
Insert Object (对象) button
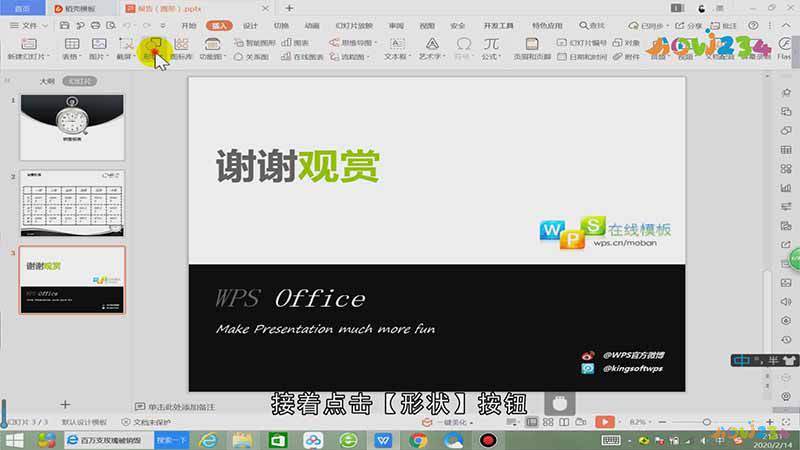pyautogui.click(x=626, y=43)
